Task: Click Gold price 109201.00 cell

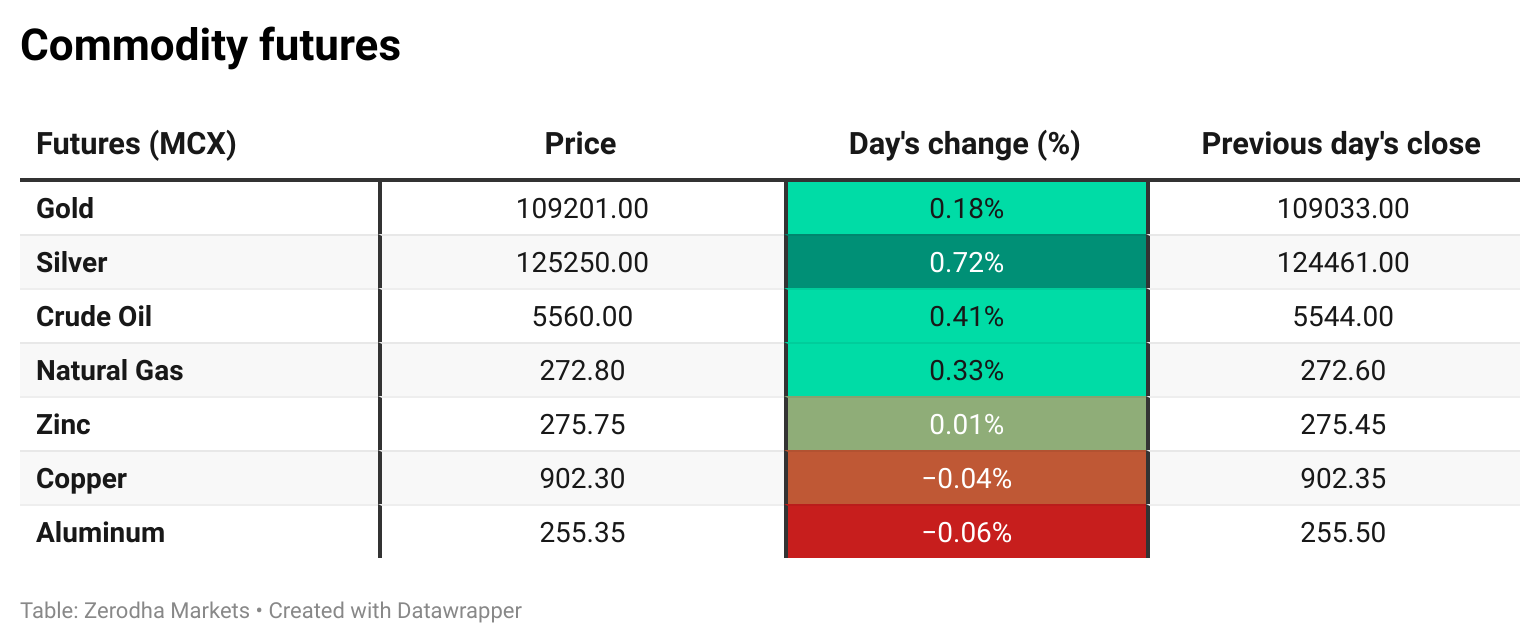Action: (582, 209)
